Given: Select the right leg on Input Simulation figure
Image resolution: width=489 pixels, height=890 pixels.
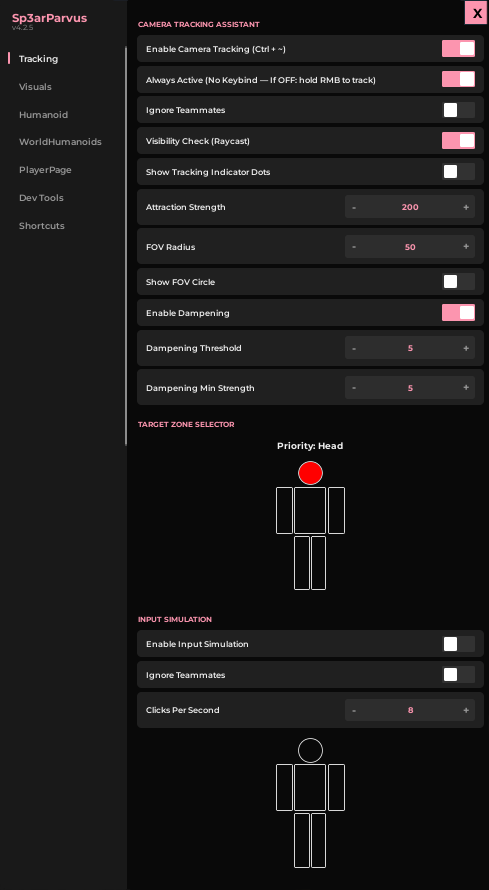Looking at the screenshot, I should (x=318, y=840).
